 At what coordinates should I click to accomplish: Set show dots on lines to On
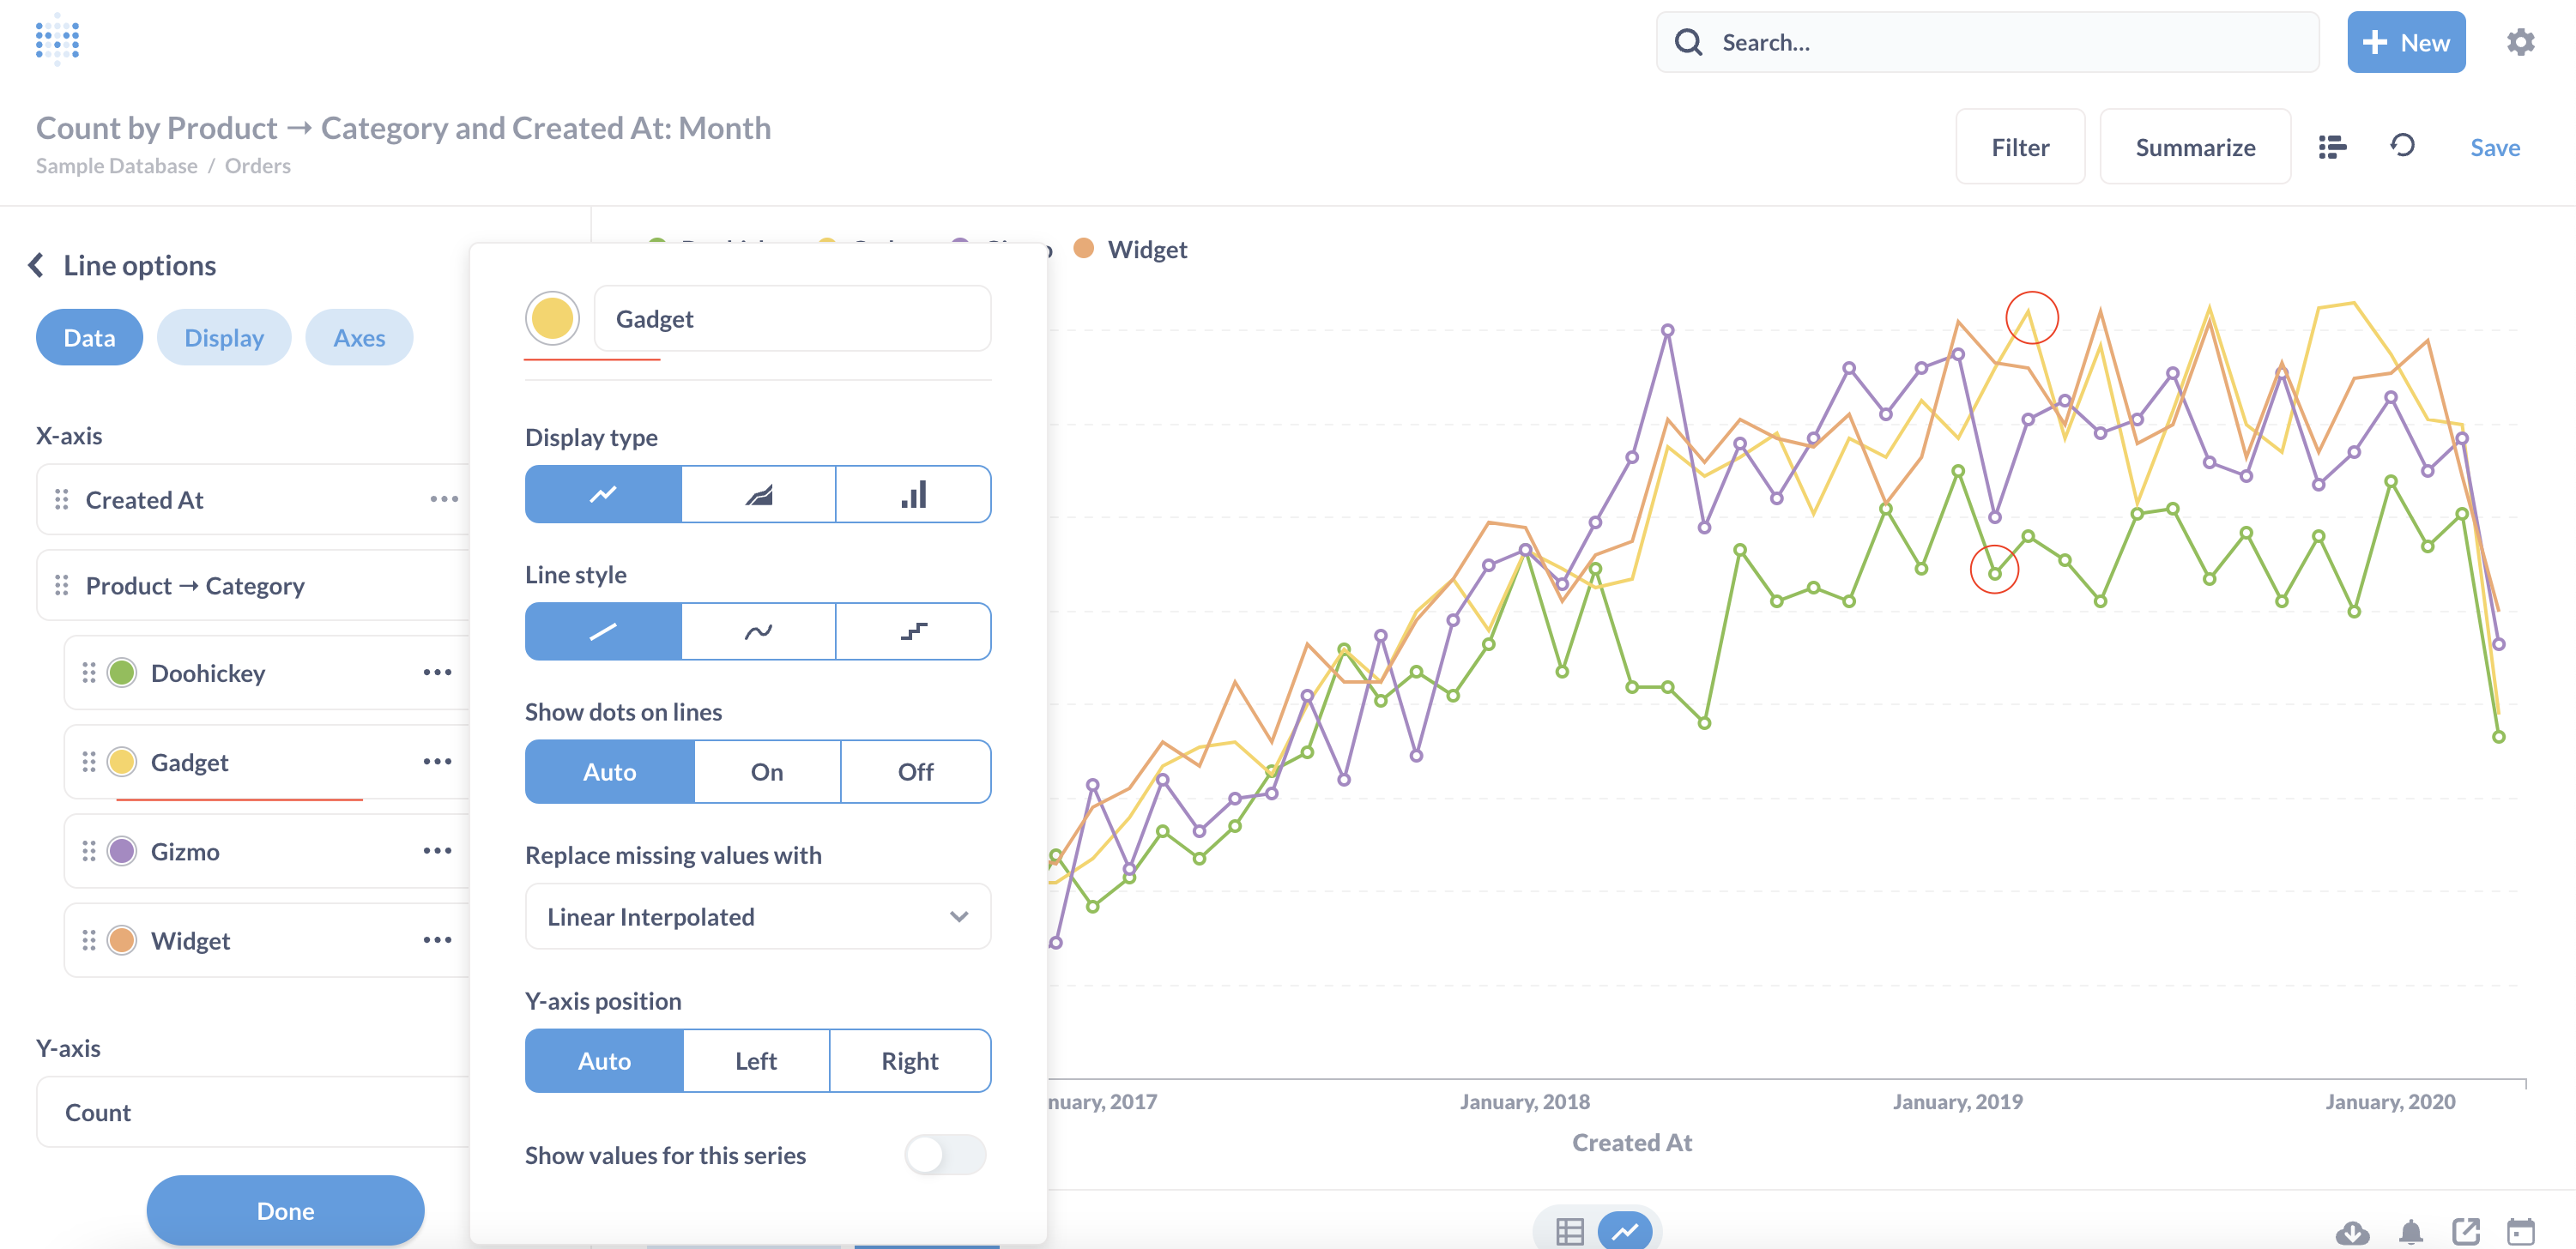point(766,771)
